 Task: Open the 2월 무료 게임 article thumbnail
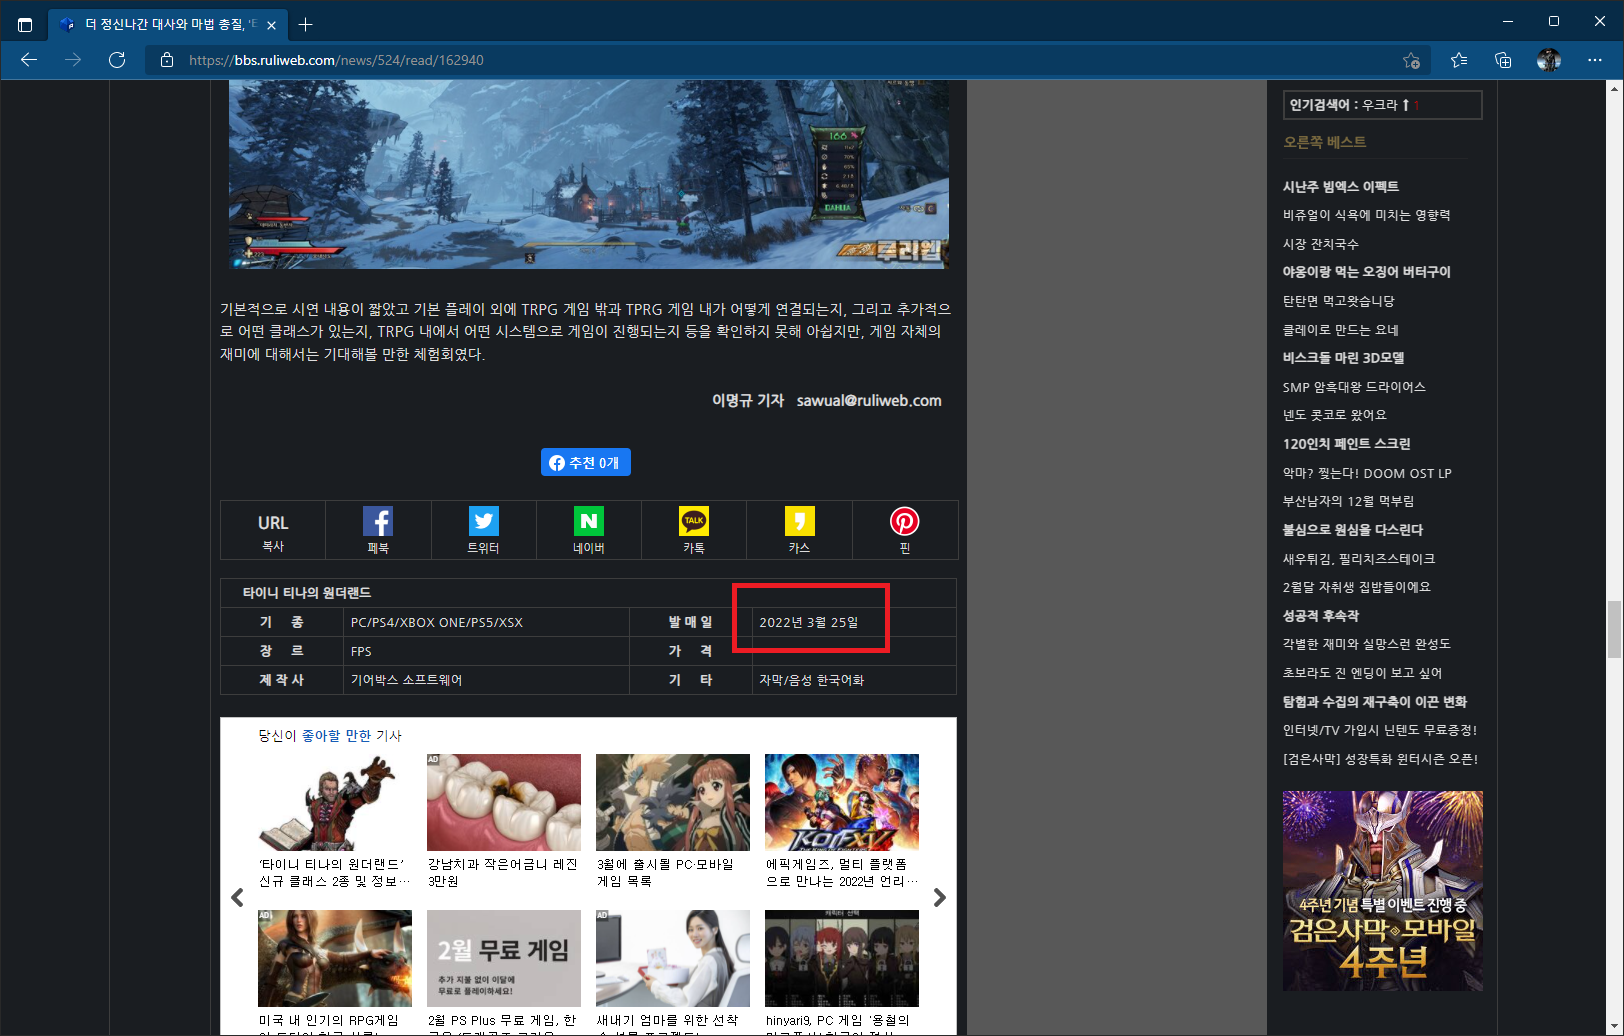tap(503, 958)
